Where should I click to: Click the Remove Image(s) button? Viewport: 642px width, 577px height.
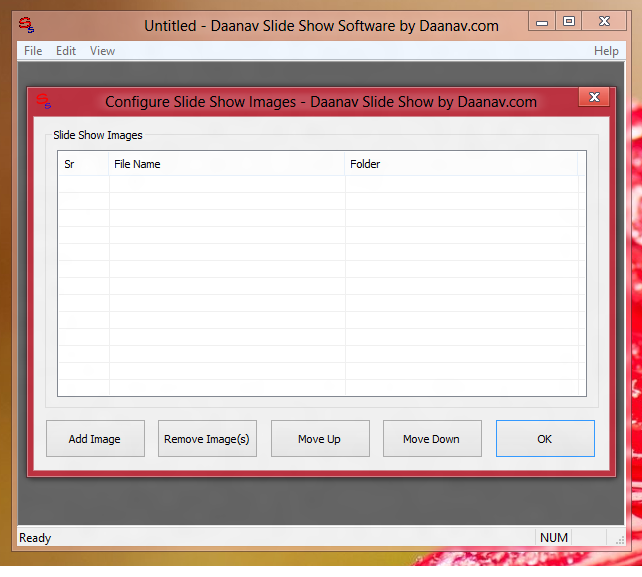207,439
